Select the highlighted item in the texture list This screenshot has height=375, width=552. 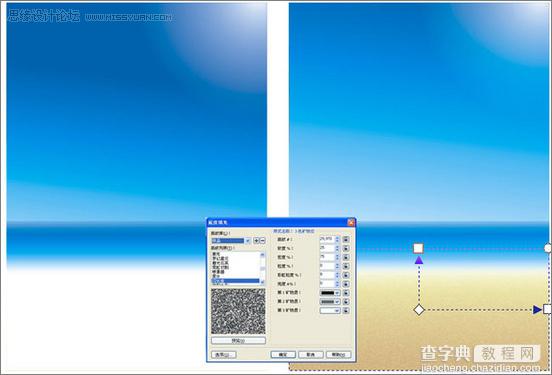point(236,281)
